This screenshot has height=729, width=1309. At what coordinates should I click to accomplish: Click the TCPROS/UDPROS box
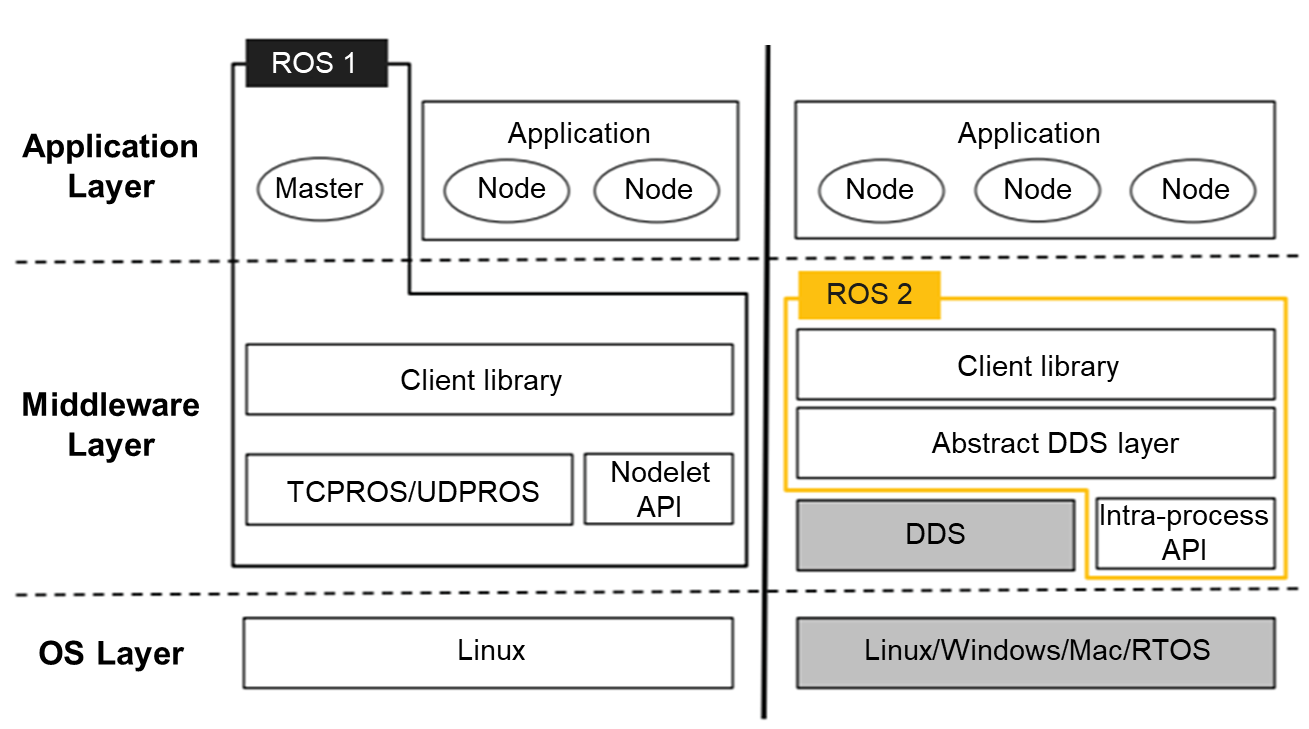pos(411,491)
